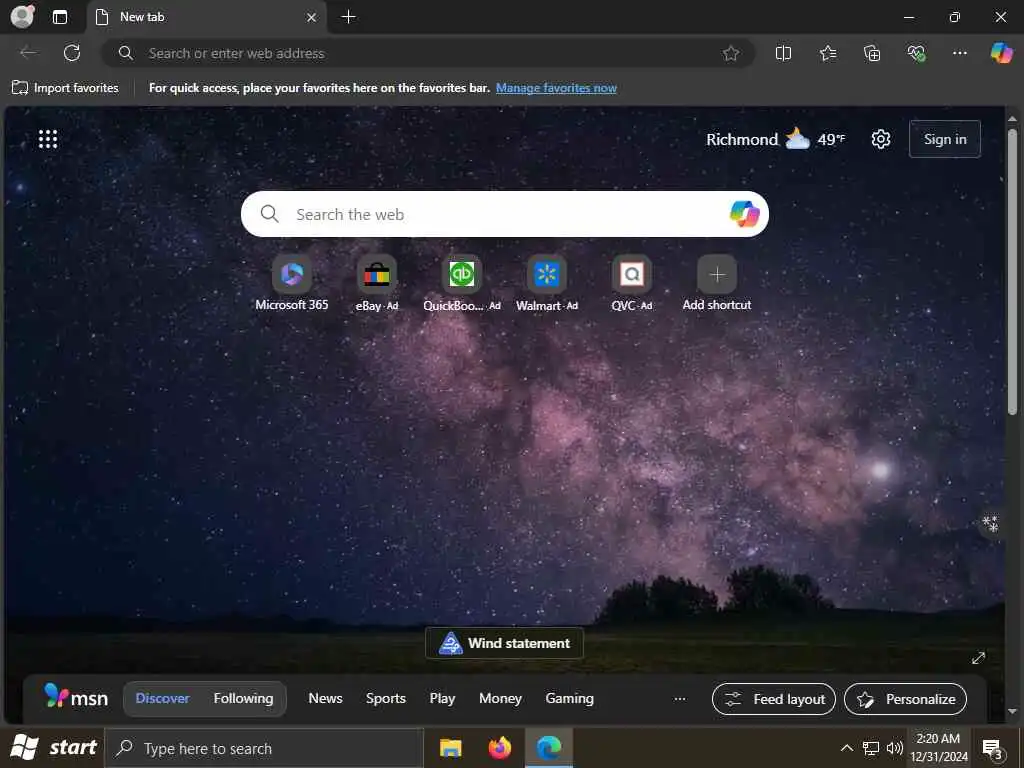Open the Wind statement alert

click(x=504, y=643)
